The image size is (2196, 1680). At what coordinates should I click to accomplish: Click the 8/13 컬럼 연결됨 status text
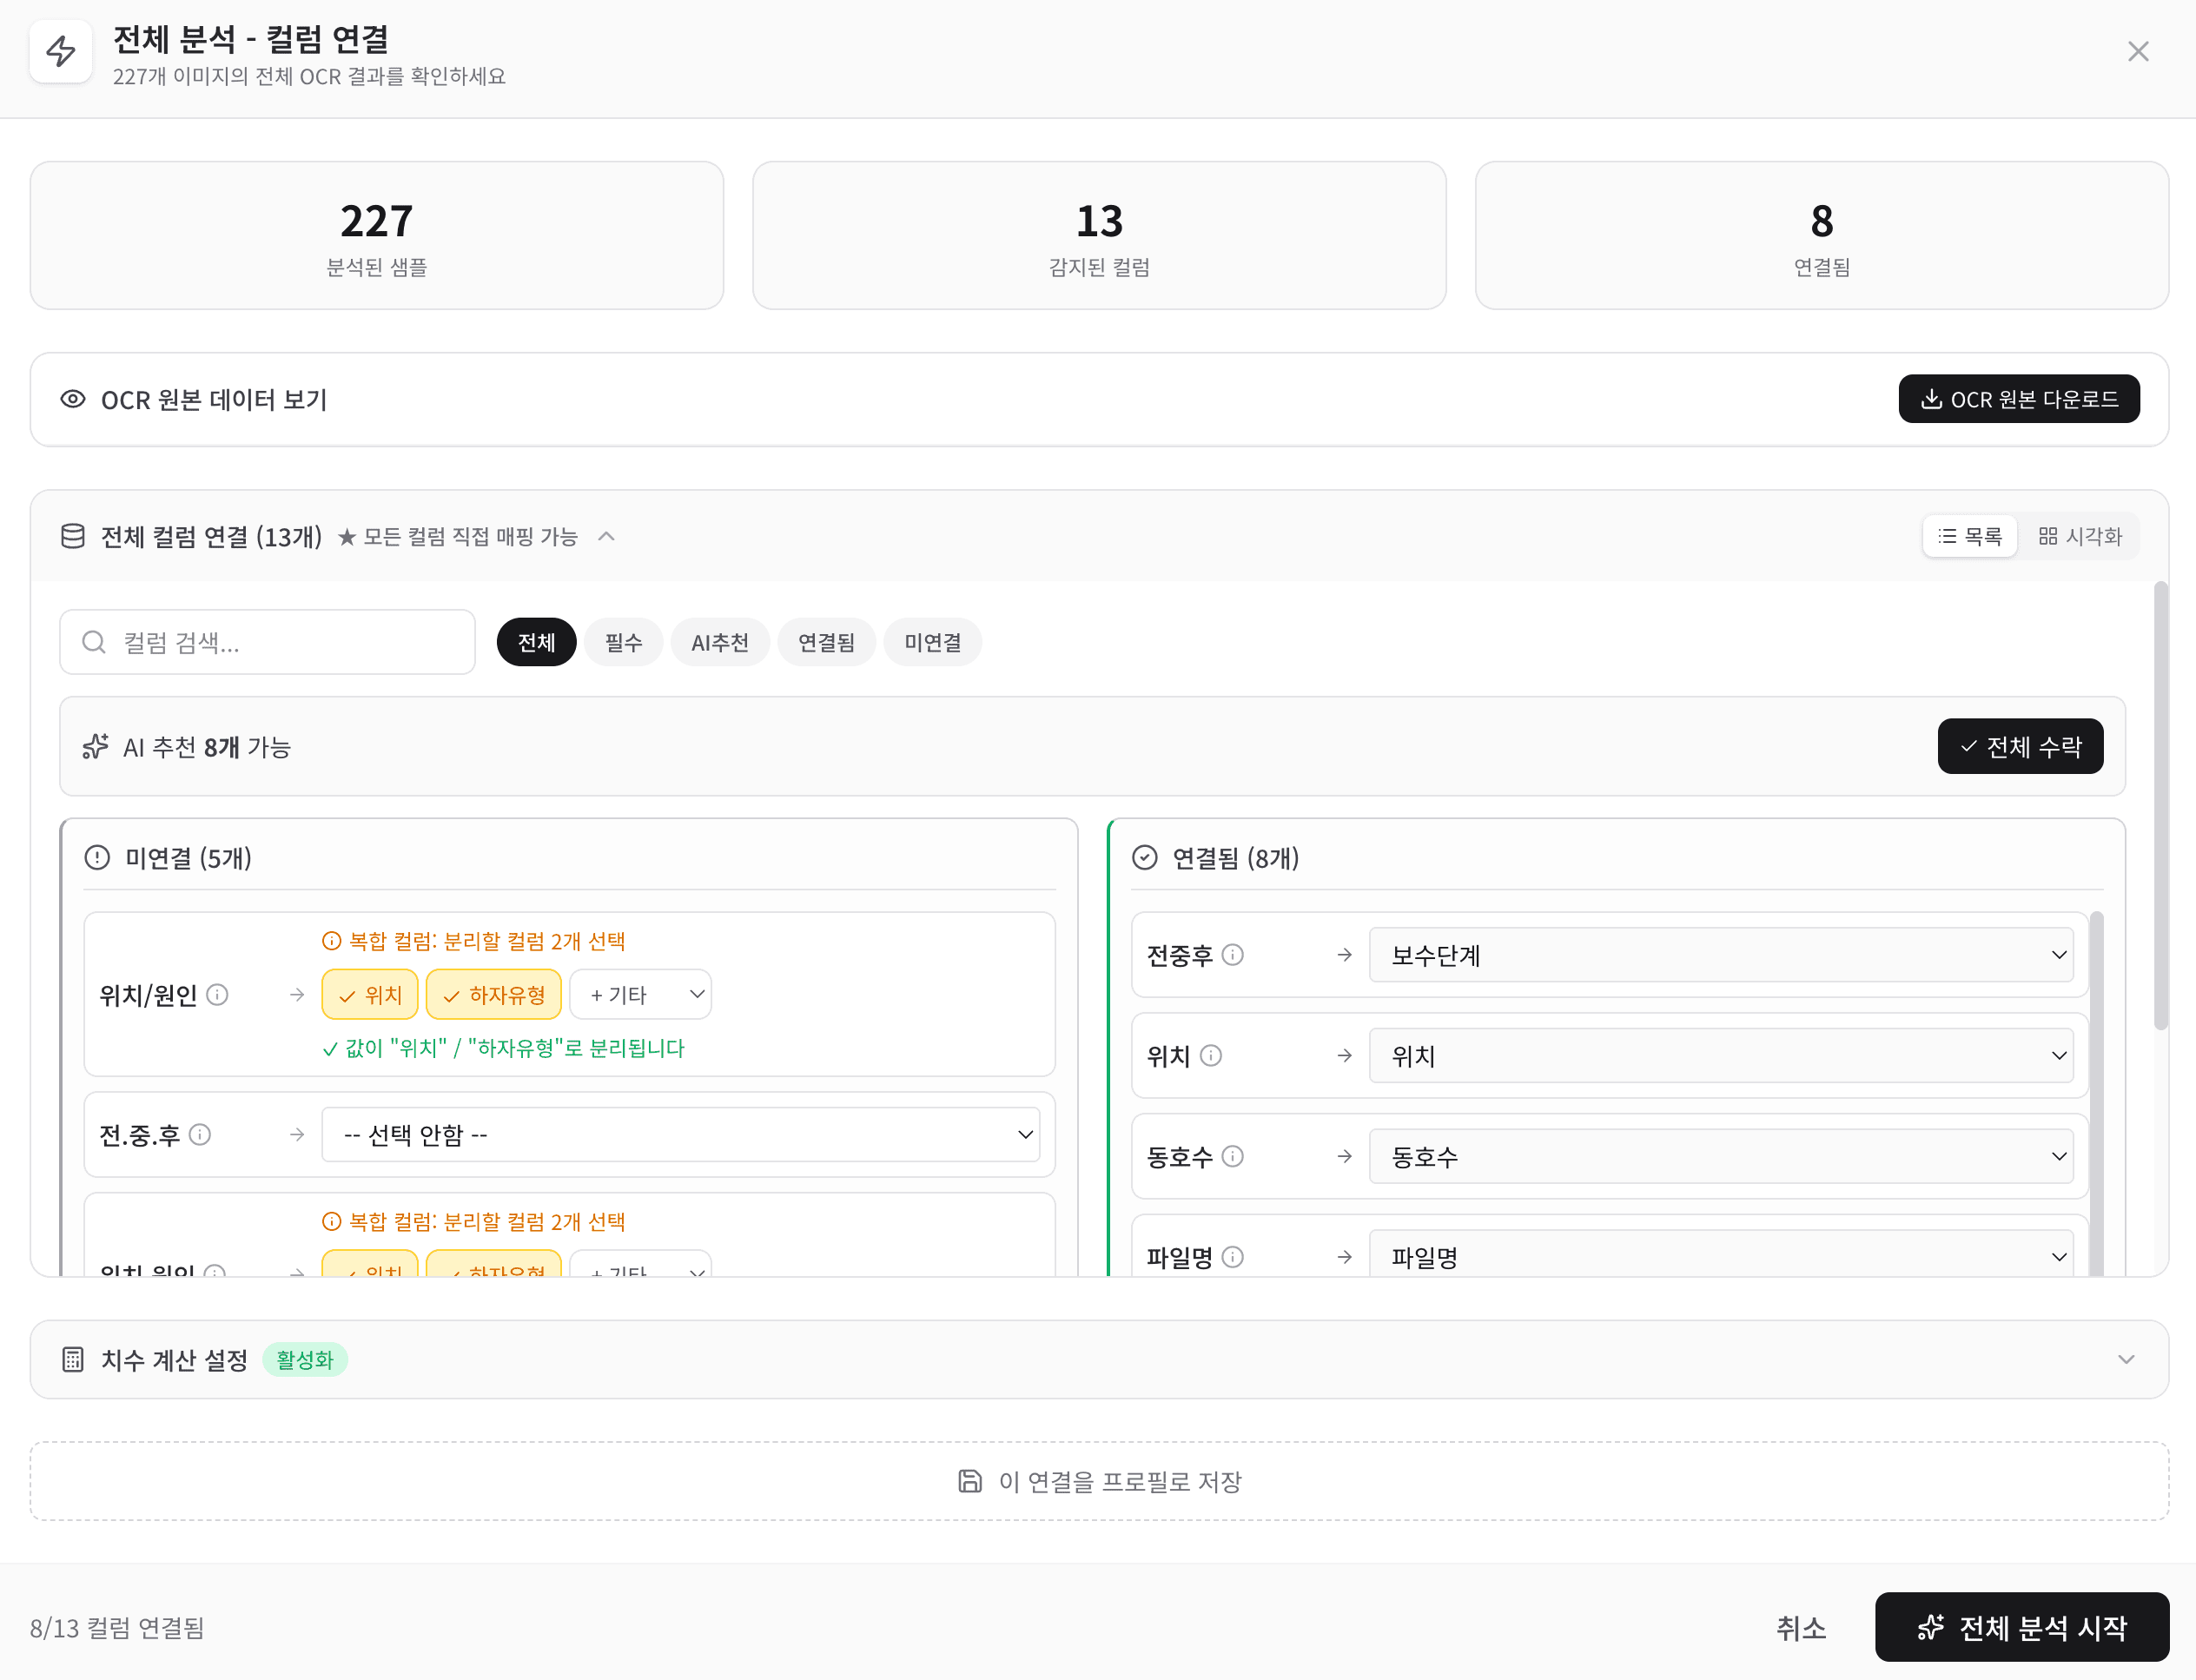click(117, 1628)
